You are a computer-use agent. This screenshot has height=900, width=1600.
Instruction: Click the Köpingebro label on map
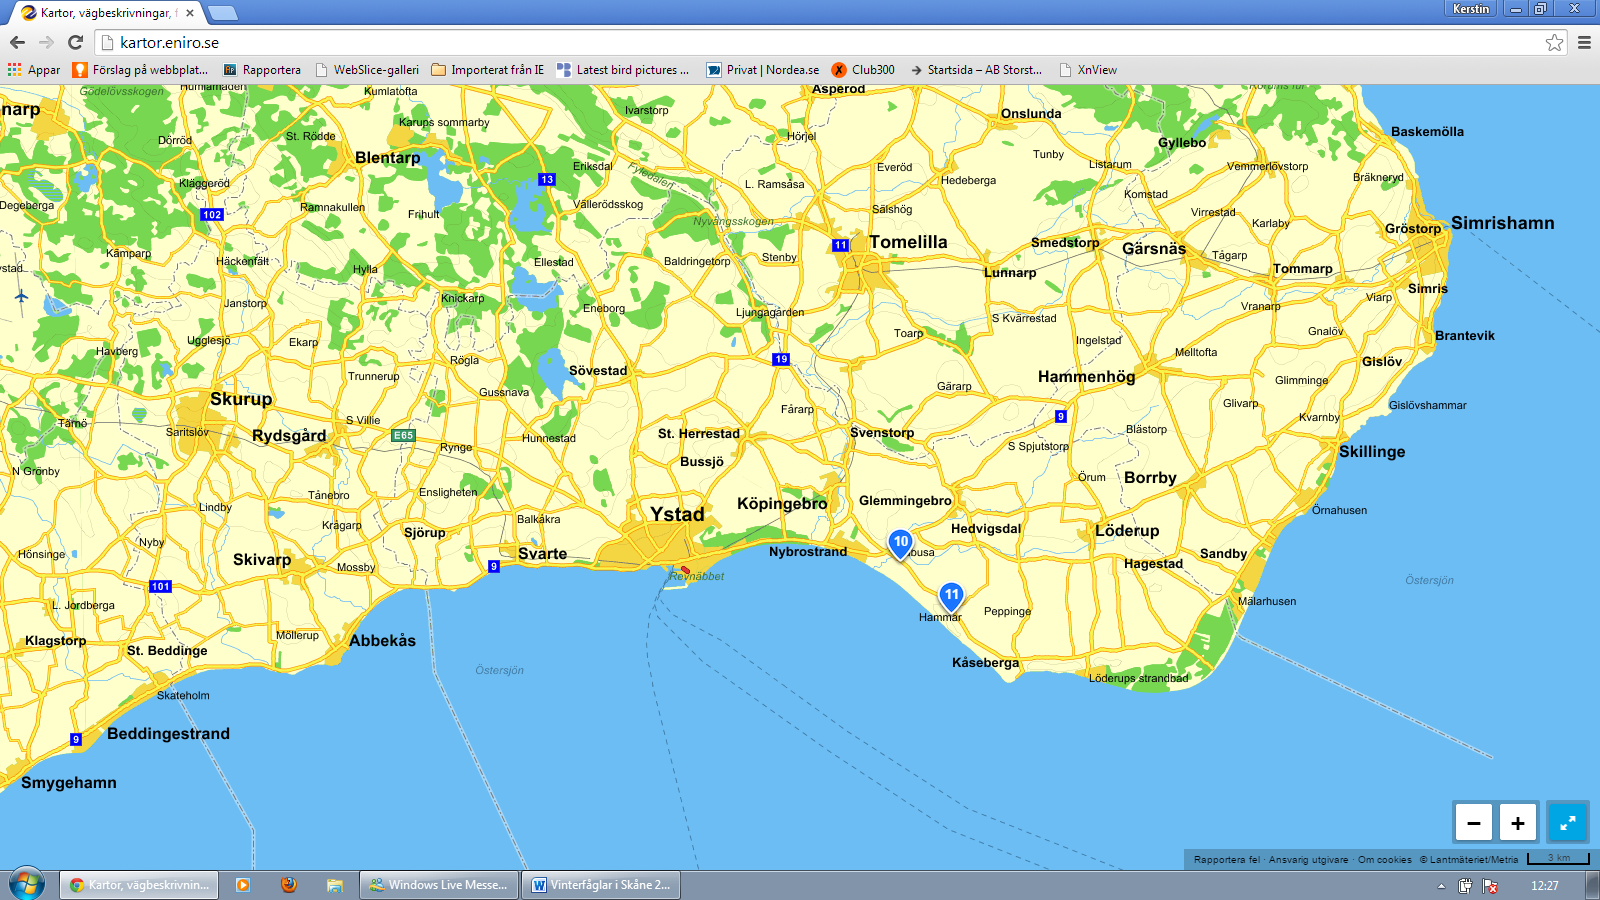coord(782,504)
